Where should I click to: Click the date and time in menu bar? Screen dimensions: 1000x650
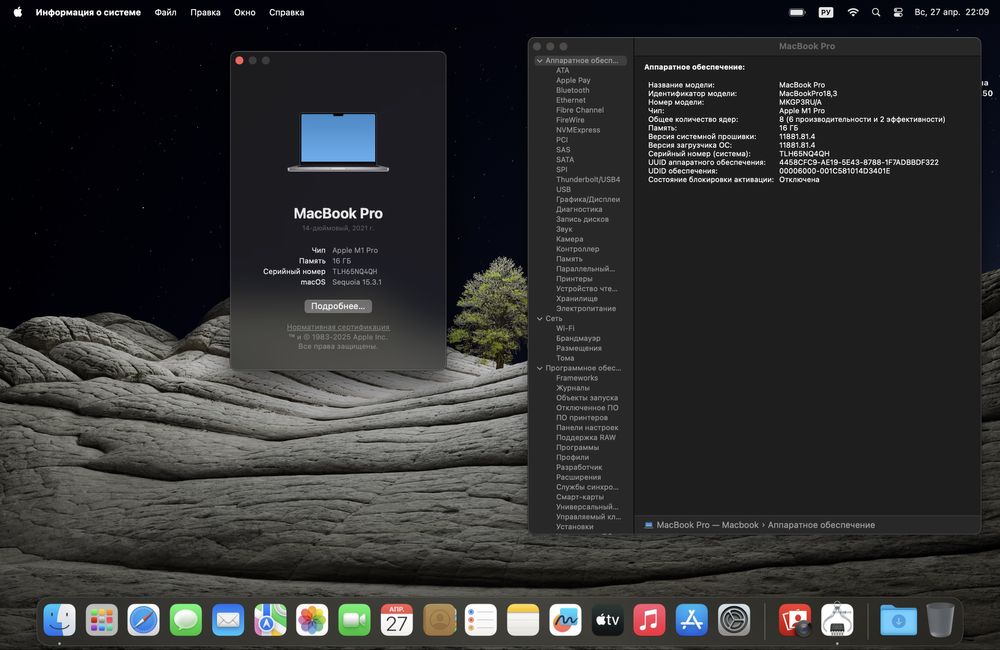[x=952, y=12]
